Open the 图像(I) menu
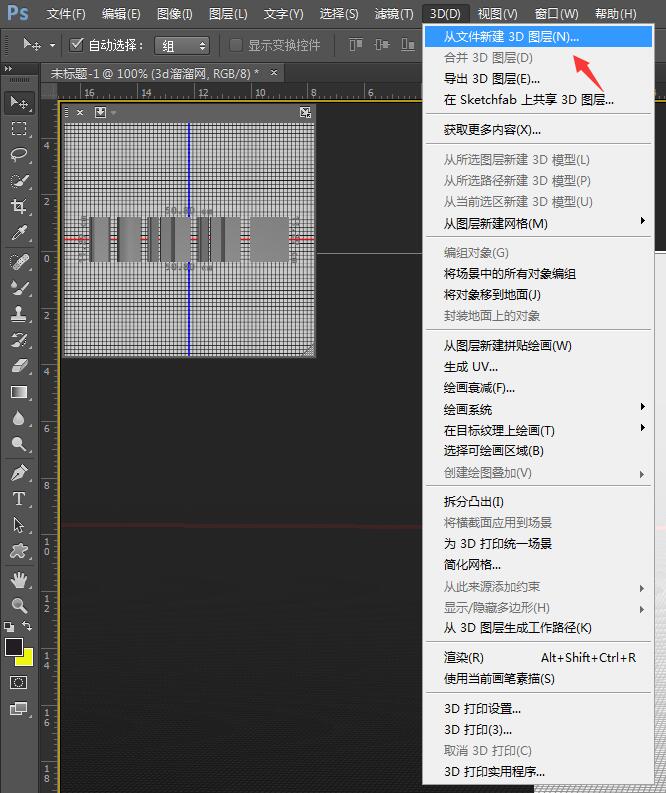Image resolution: width=666 pixels, height=793 pixels. (x=174, y=14)
